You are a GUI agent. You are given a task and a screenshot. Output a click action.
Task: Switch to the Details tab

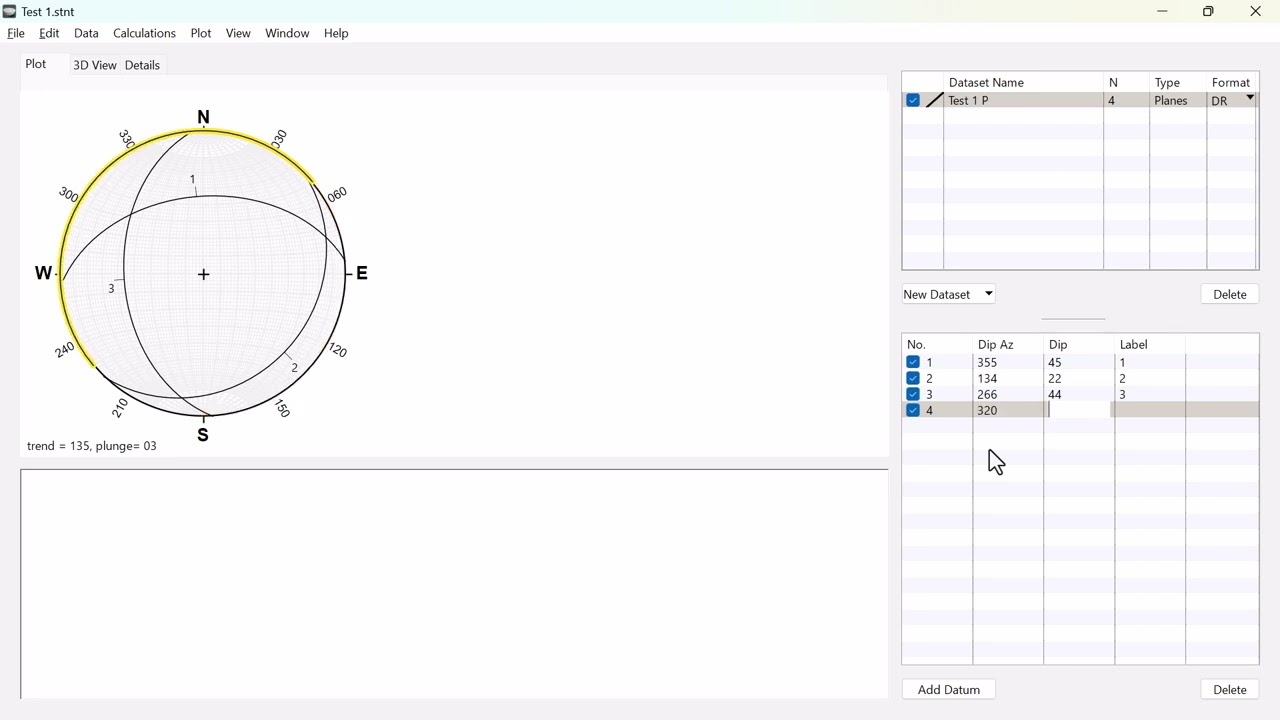point(142,65)
